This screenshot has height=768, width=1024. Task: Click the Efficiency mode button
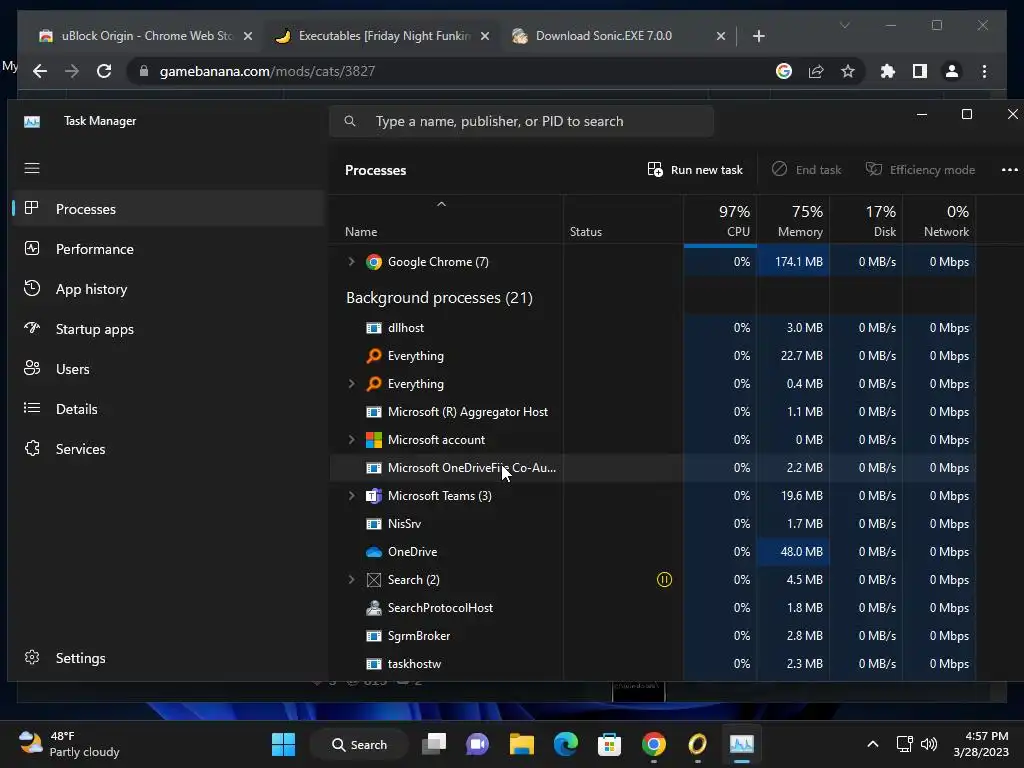920,170
